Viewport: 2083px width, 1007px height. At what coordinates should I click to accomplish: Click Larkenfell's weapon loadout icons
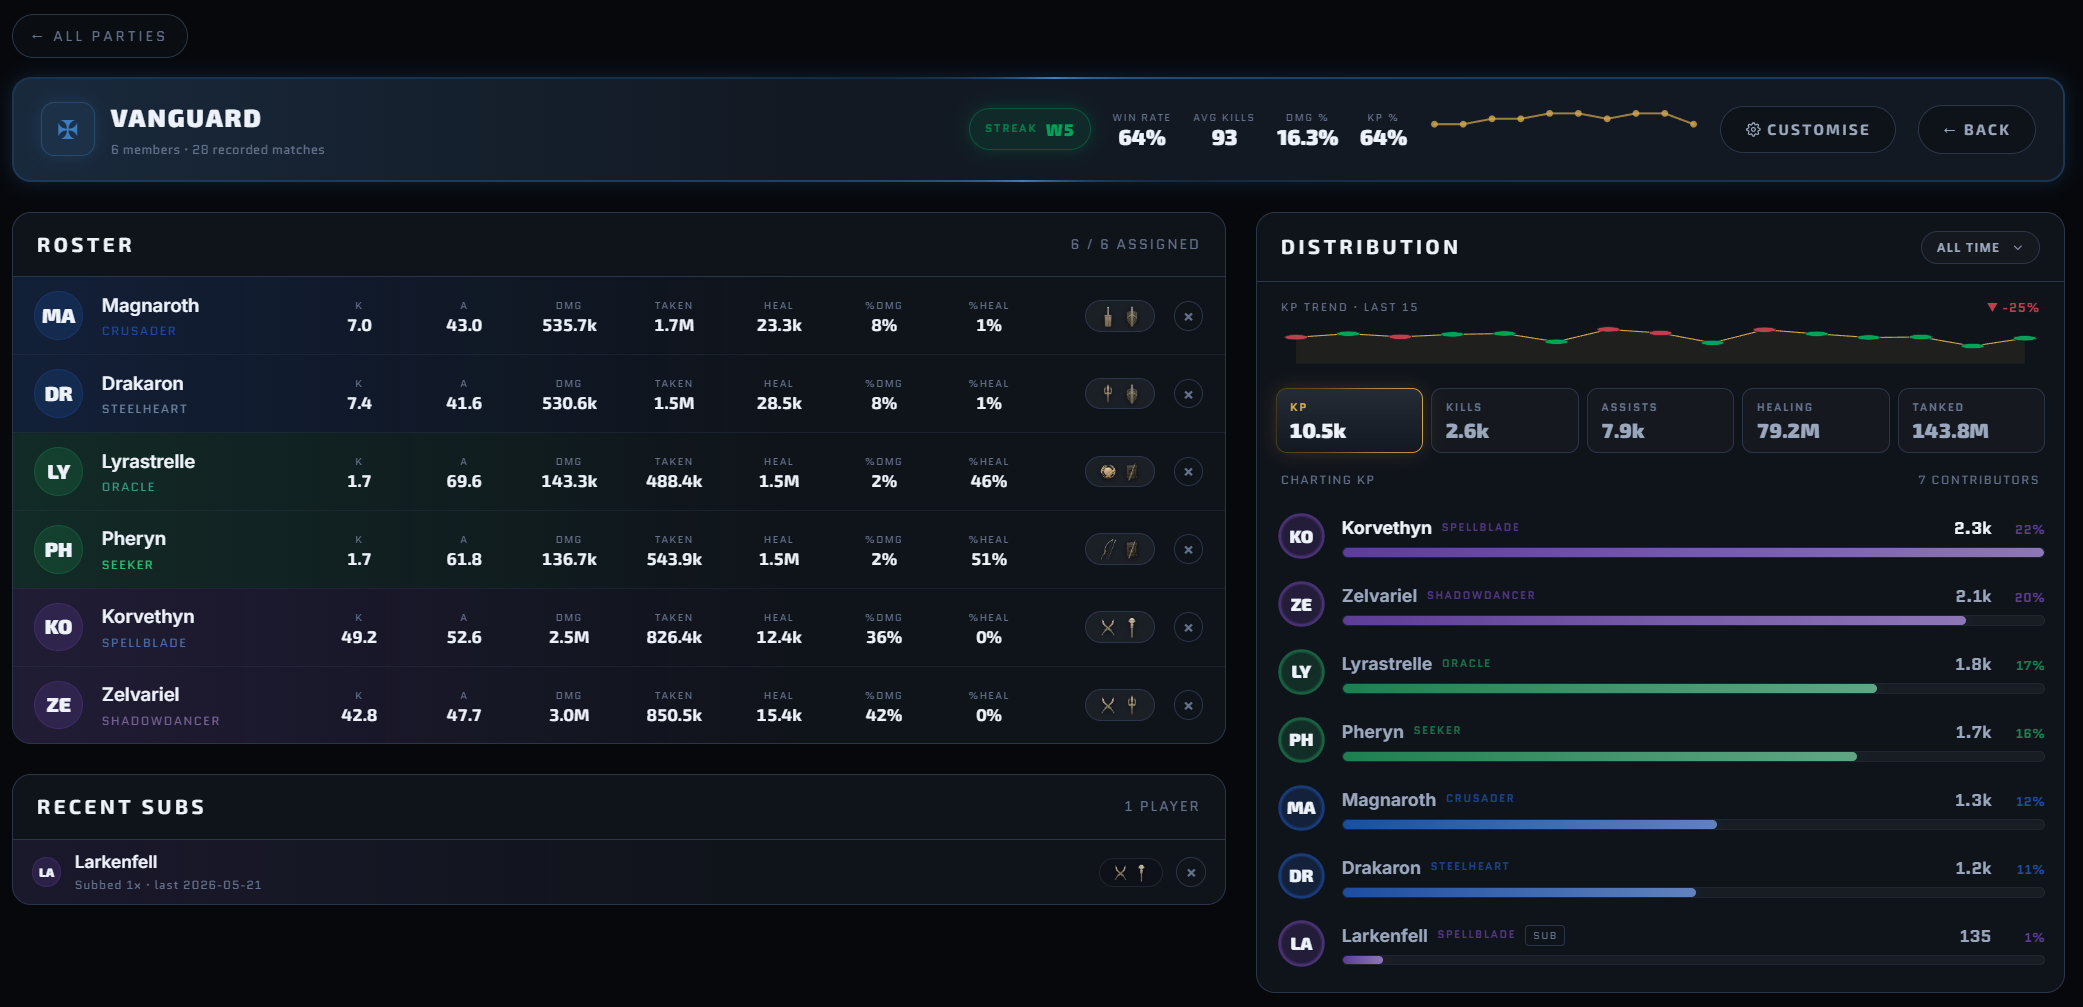[x=1130, y=873]
